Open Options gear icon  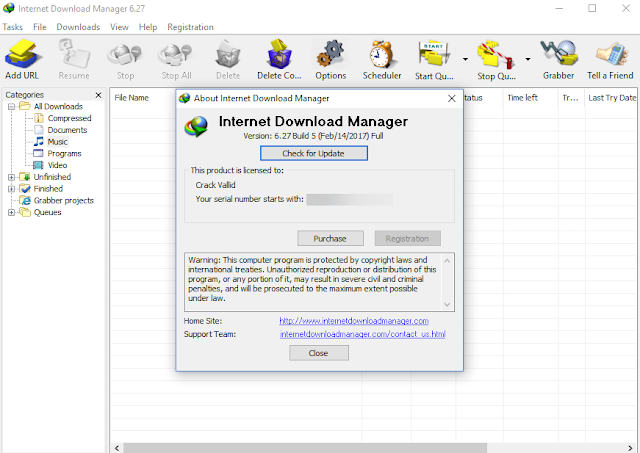point(330,53)
